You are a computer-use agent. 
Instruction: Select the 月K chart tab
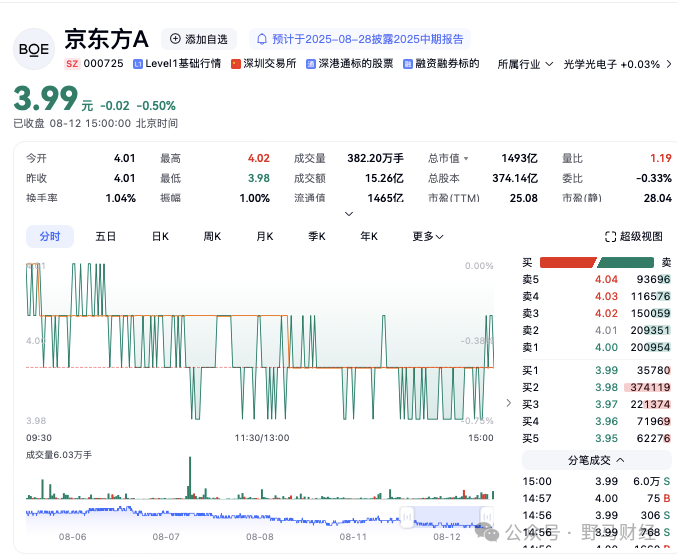pos(265,237)
